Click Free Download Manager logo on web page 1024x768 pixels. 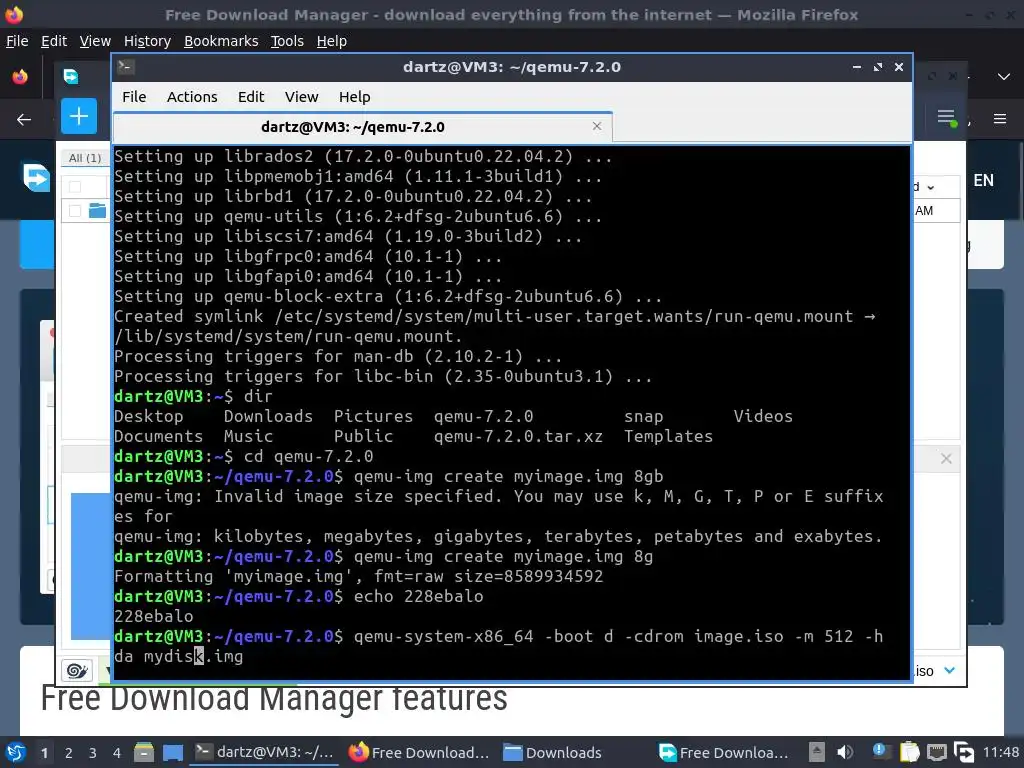[37, 177]
